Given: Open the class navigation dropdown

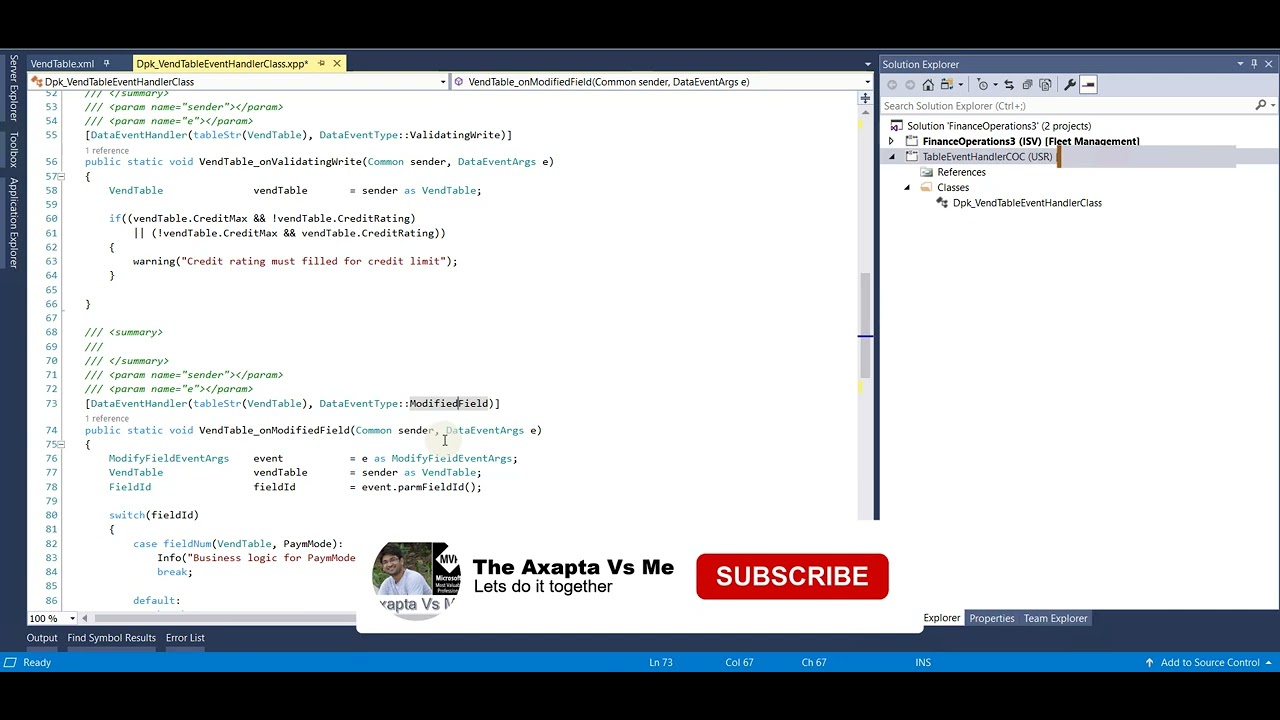Looking at the screenshot, I should pos(443,82).
